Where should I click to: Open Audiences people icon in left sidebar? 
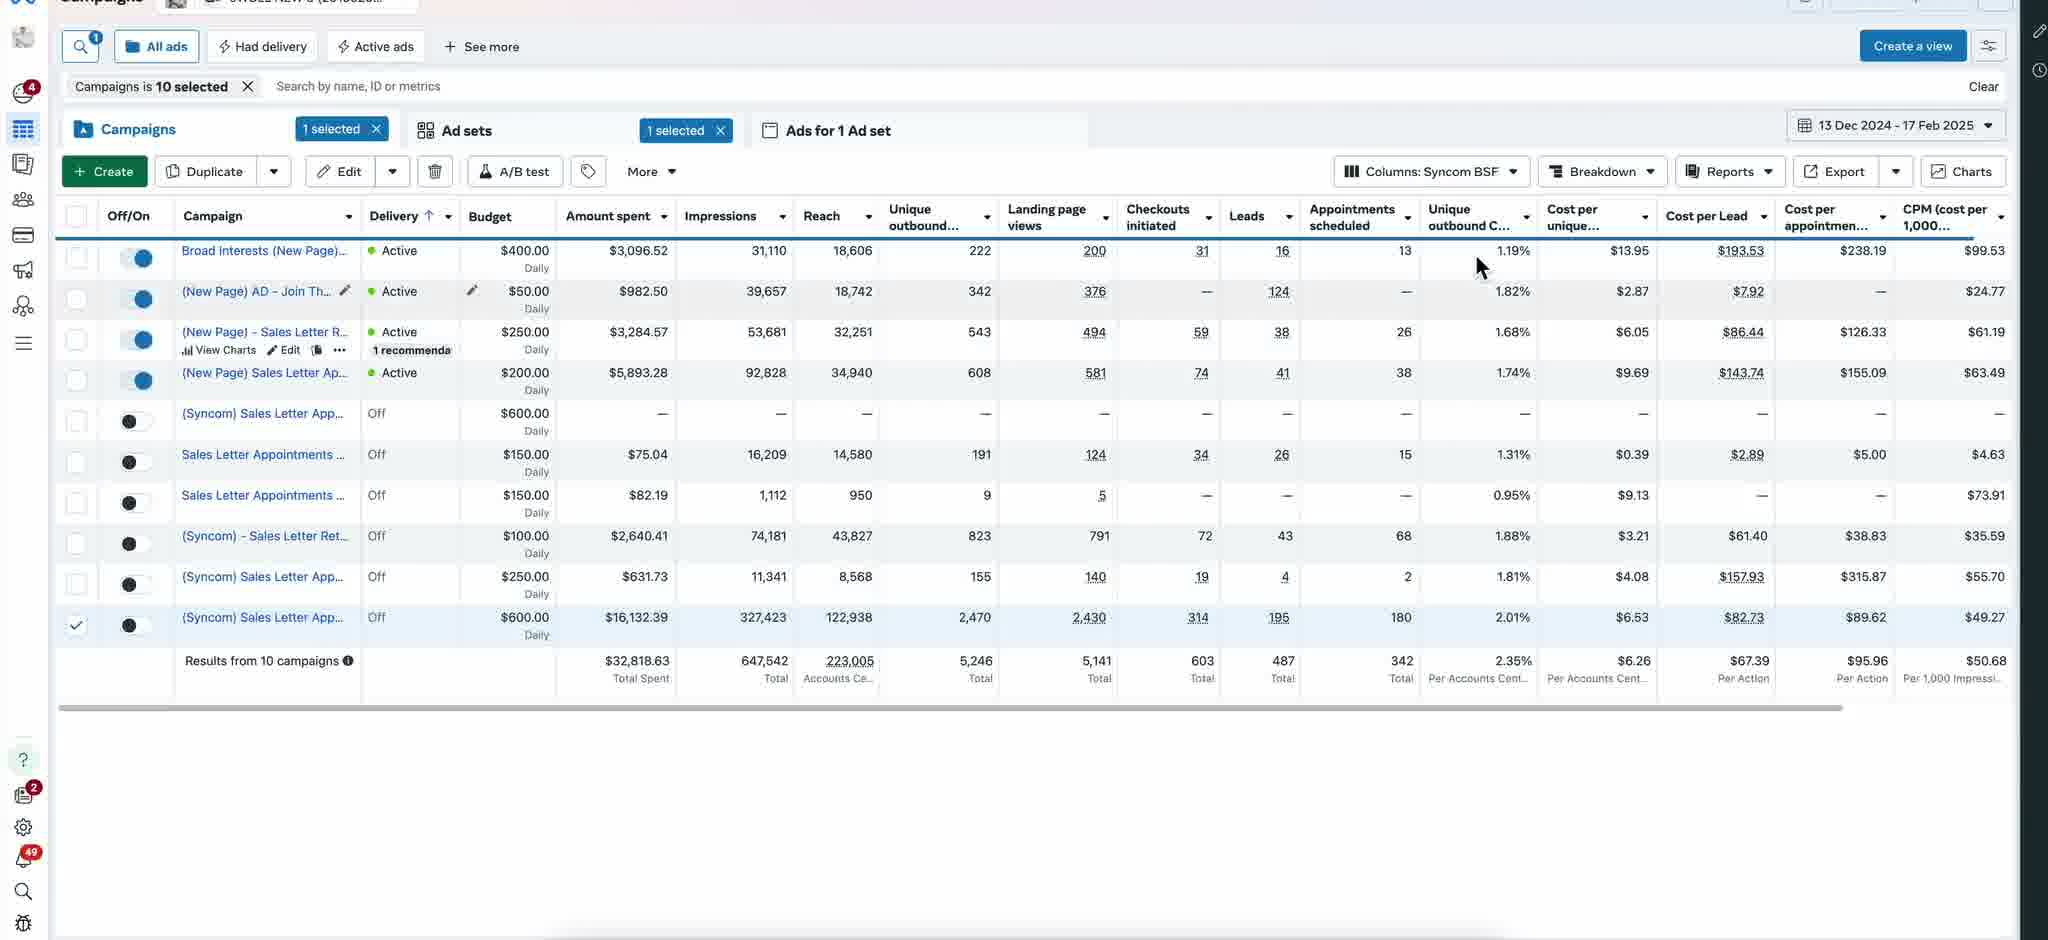click(23, 199)
